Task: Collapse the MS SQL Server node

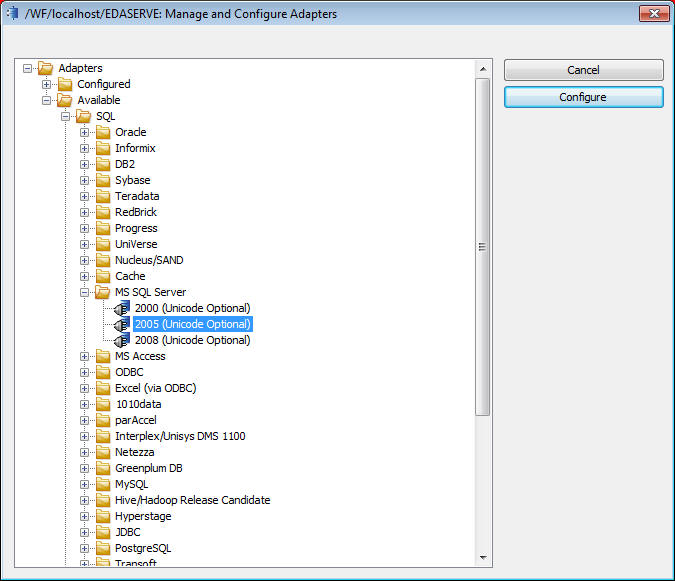Action: click(84, 292)
